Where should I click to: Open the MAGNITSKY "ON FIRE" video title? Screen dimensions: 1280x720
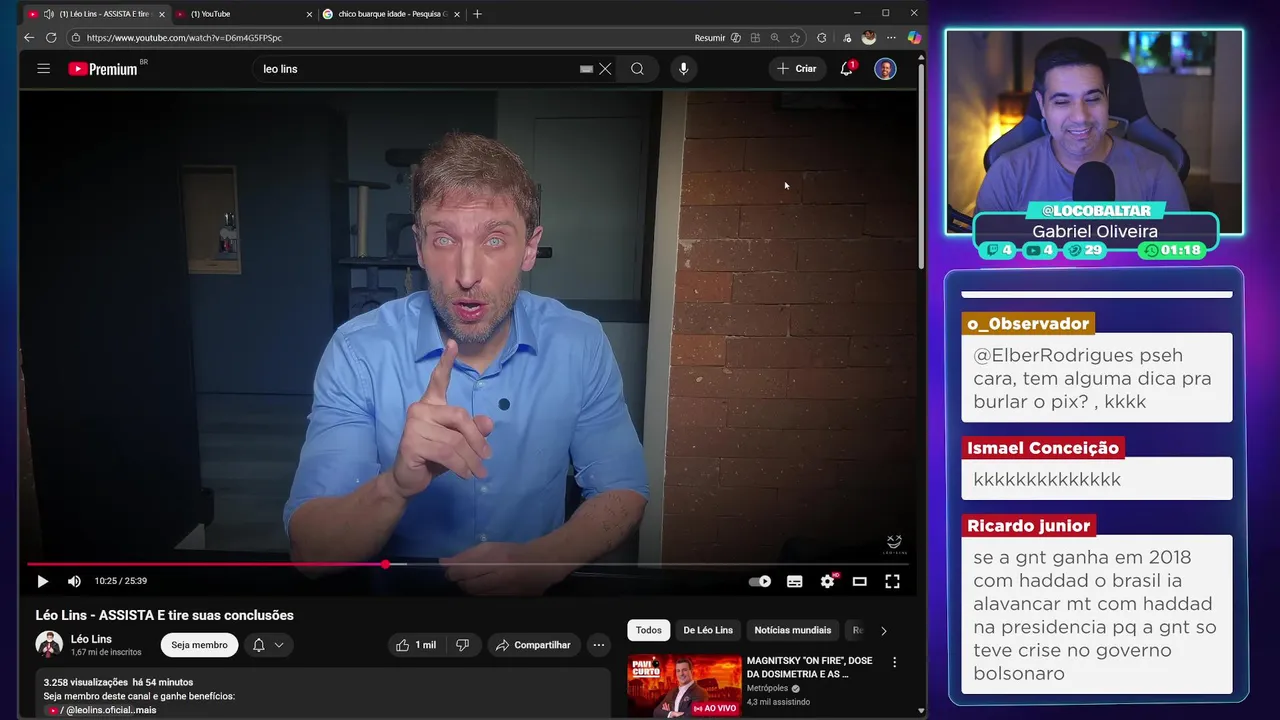click(811, 667)
